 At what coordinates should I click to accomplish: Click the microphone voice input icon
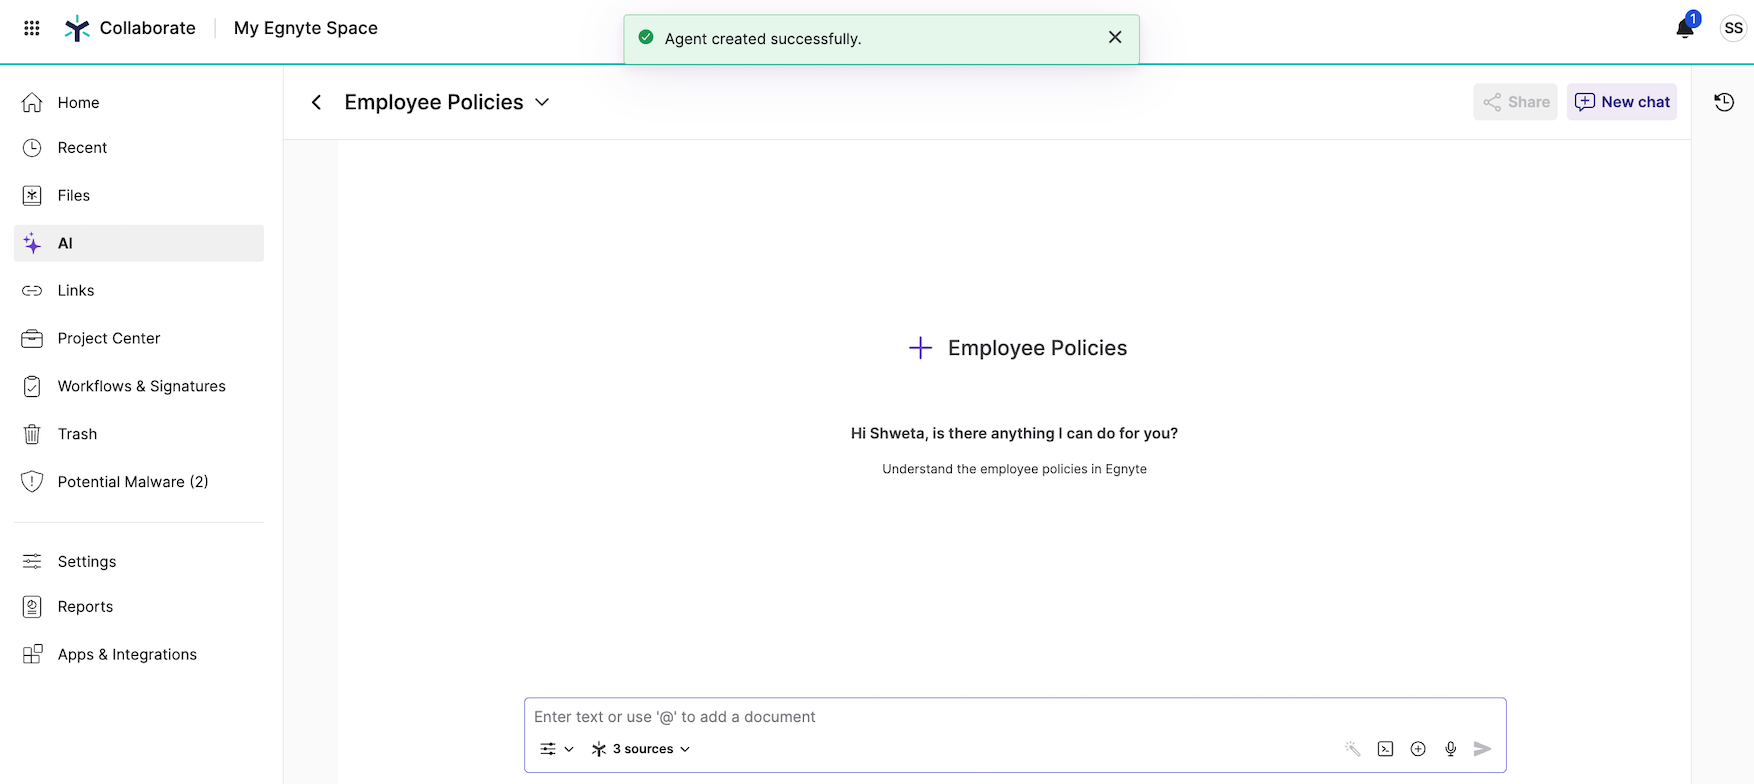pyautogui.click(x=1450, y=749)
